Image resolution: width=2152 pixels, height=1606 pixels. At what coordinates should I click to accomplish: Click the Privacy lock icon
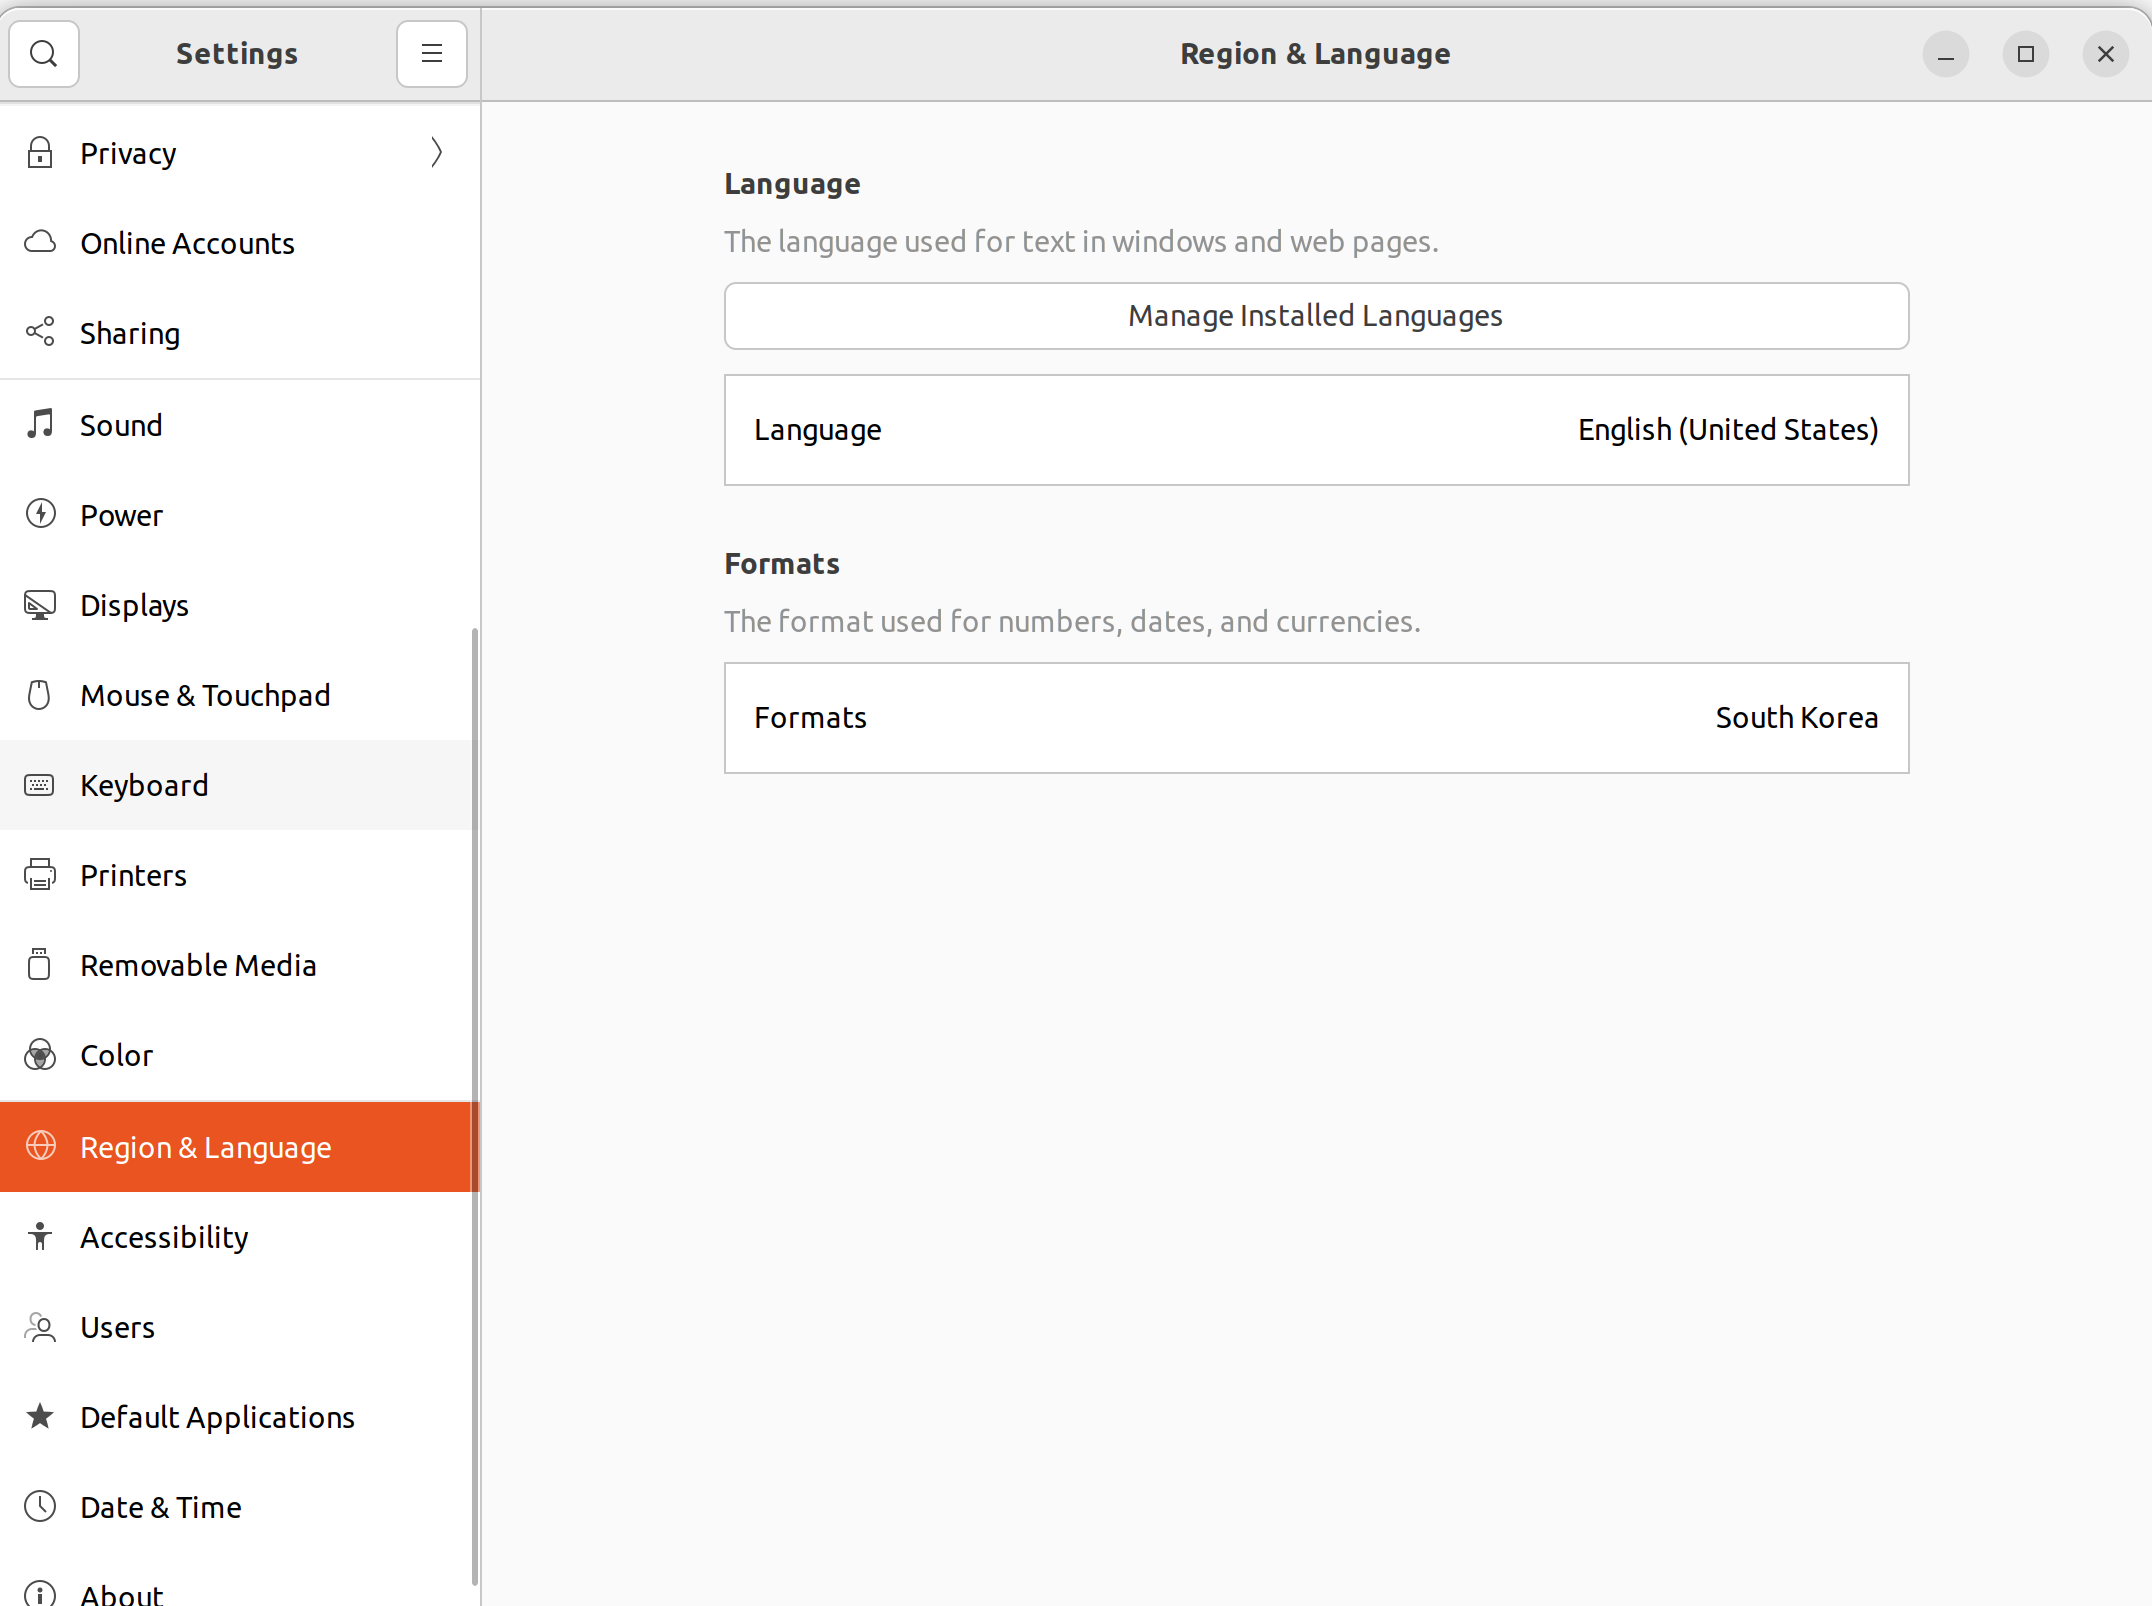(40, 153)
